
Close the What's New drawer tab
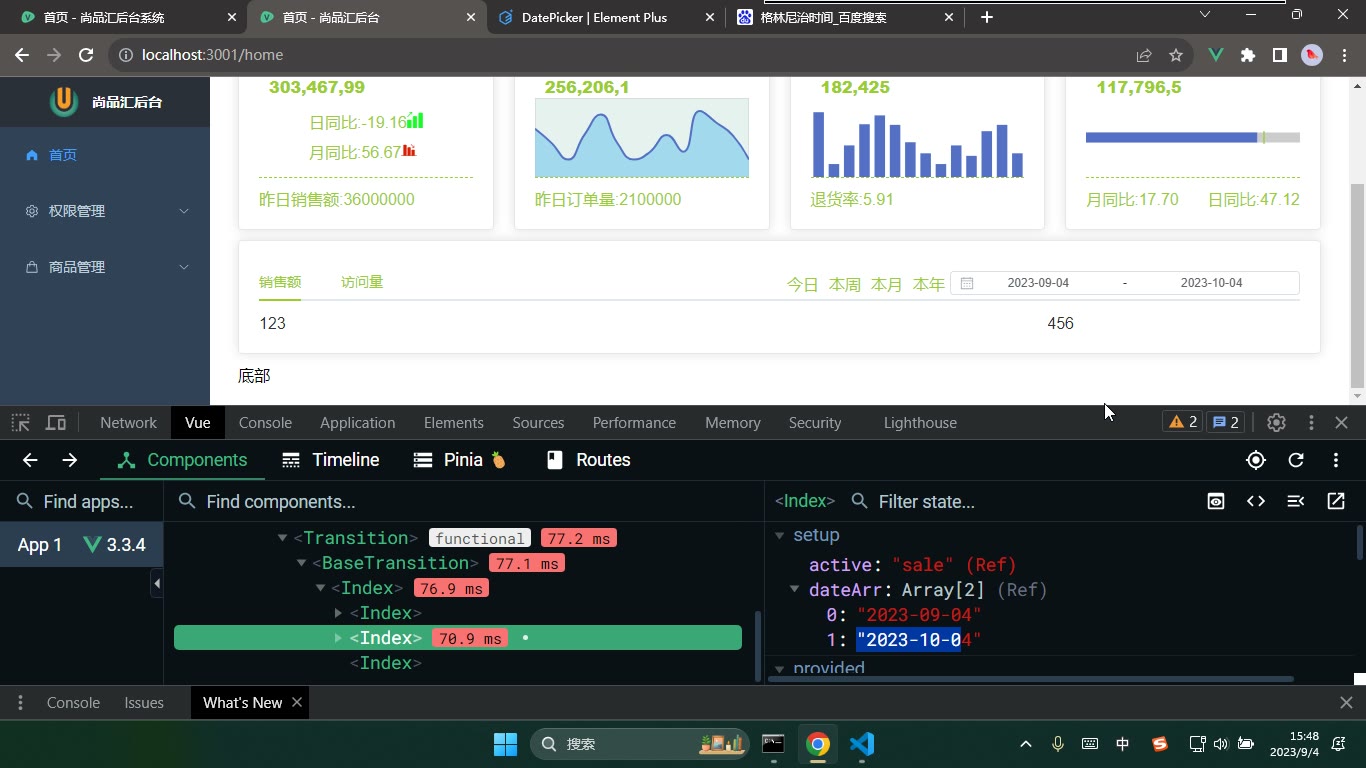[297, 703]
